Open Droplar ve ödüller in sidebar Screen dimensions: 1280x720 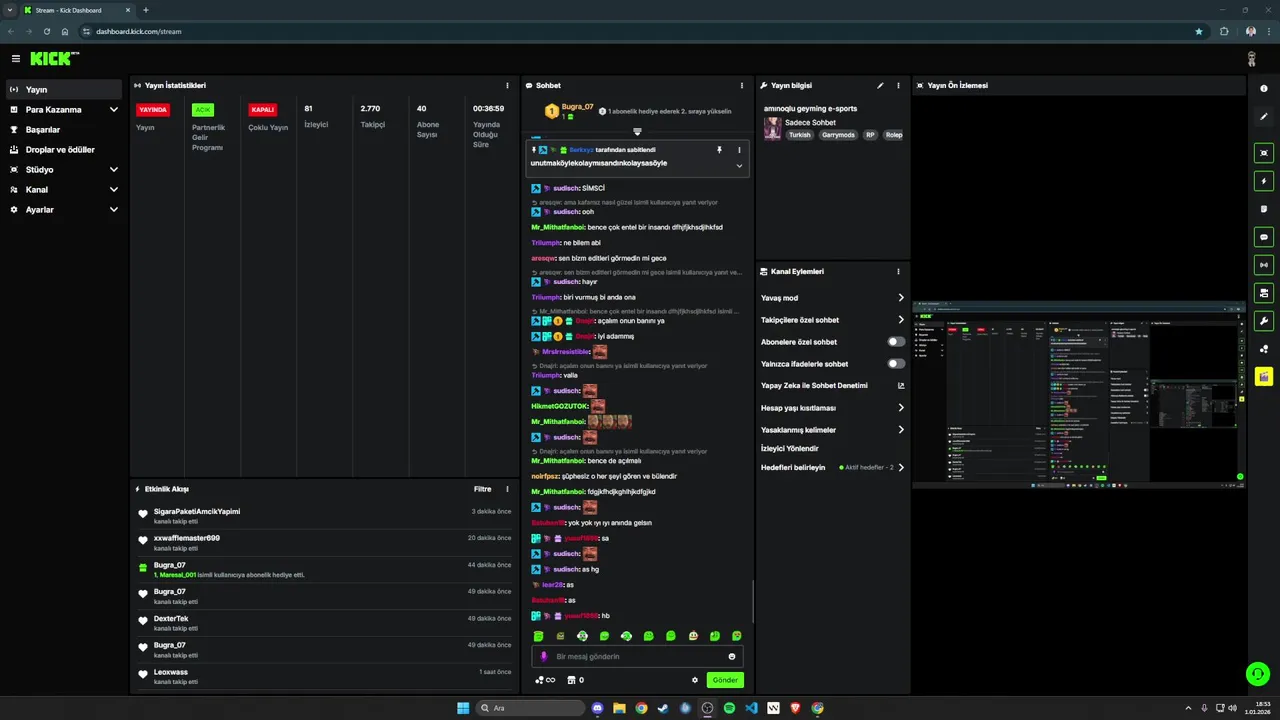click(x=64, y=150)
